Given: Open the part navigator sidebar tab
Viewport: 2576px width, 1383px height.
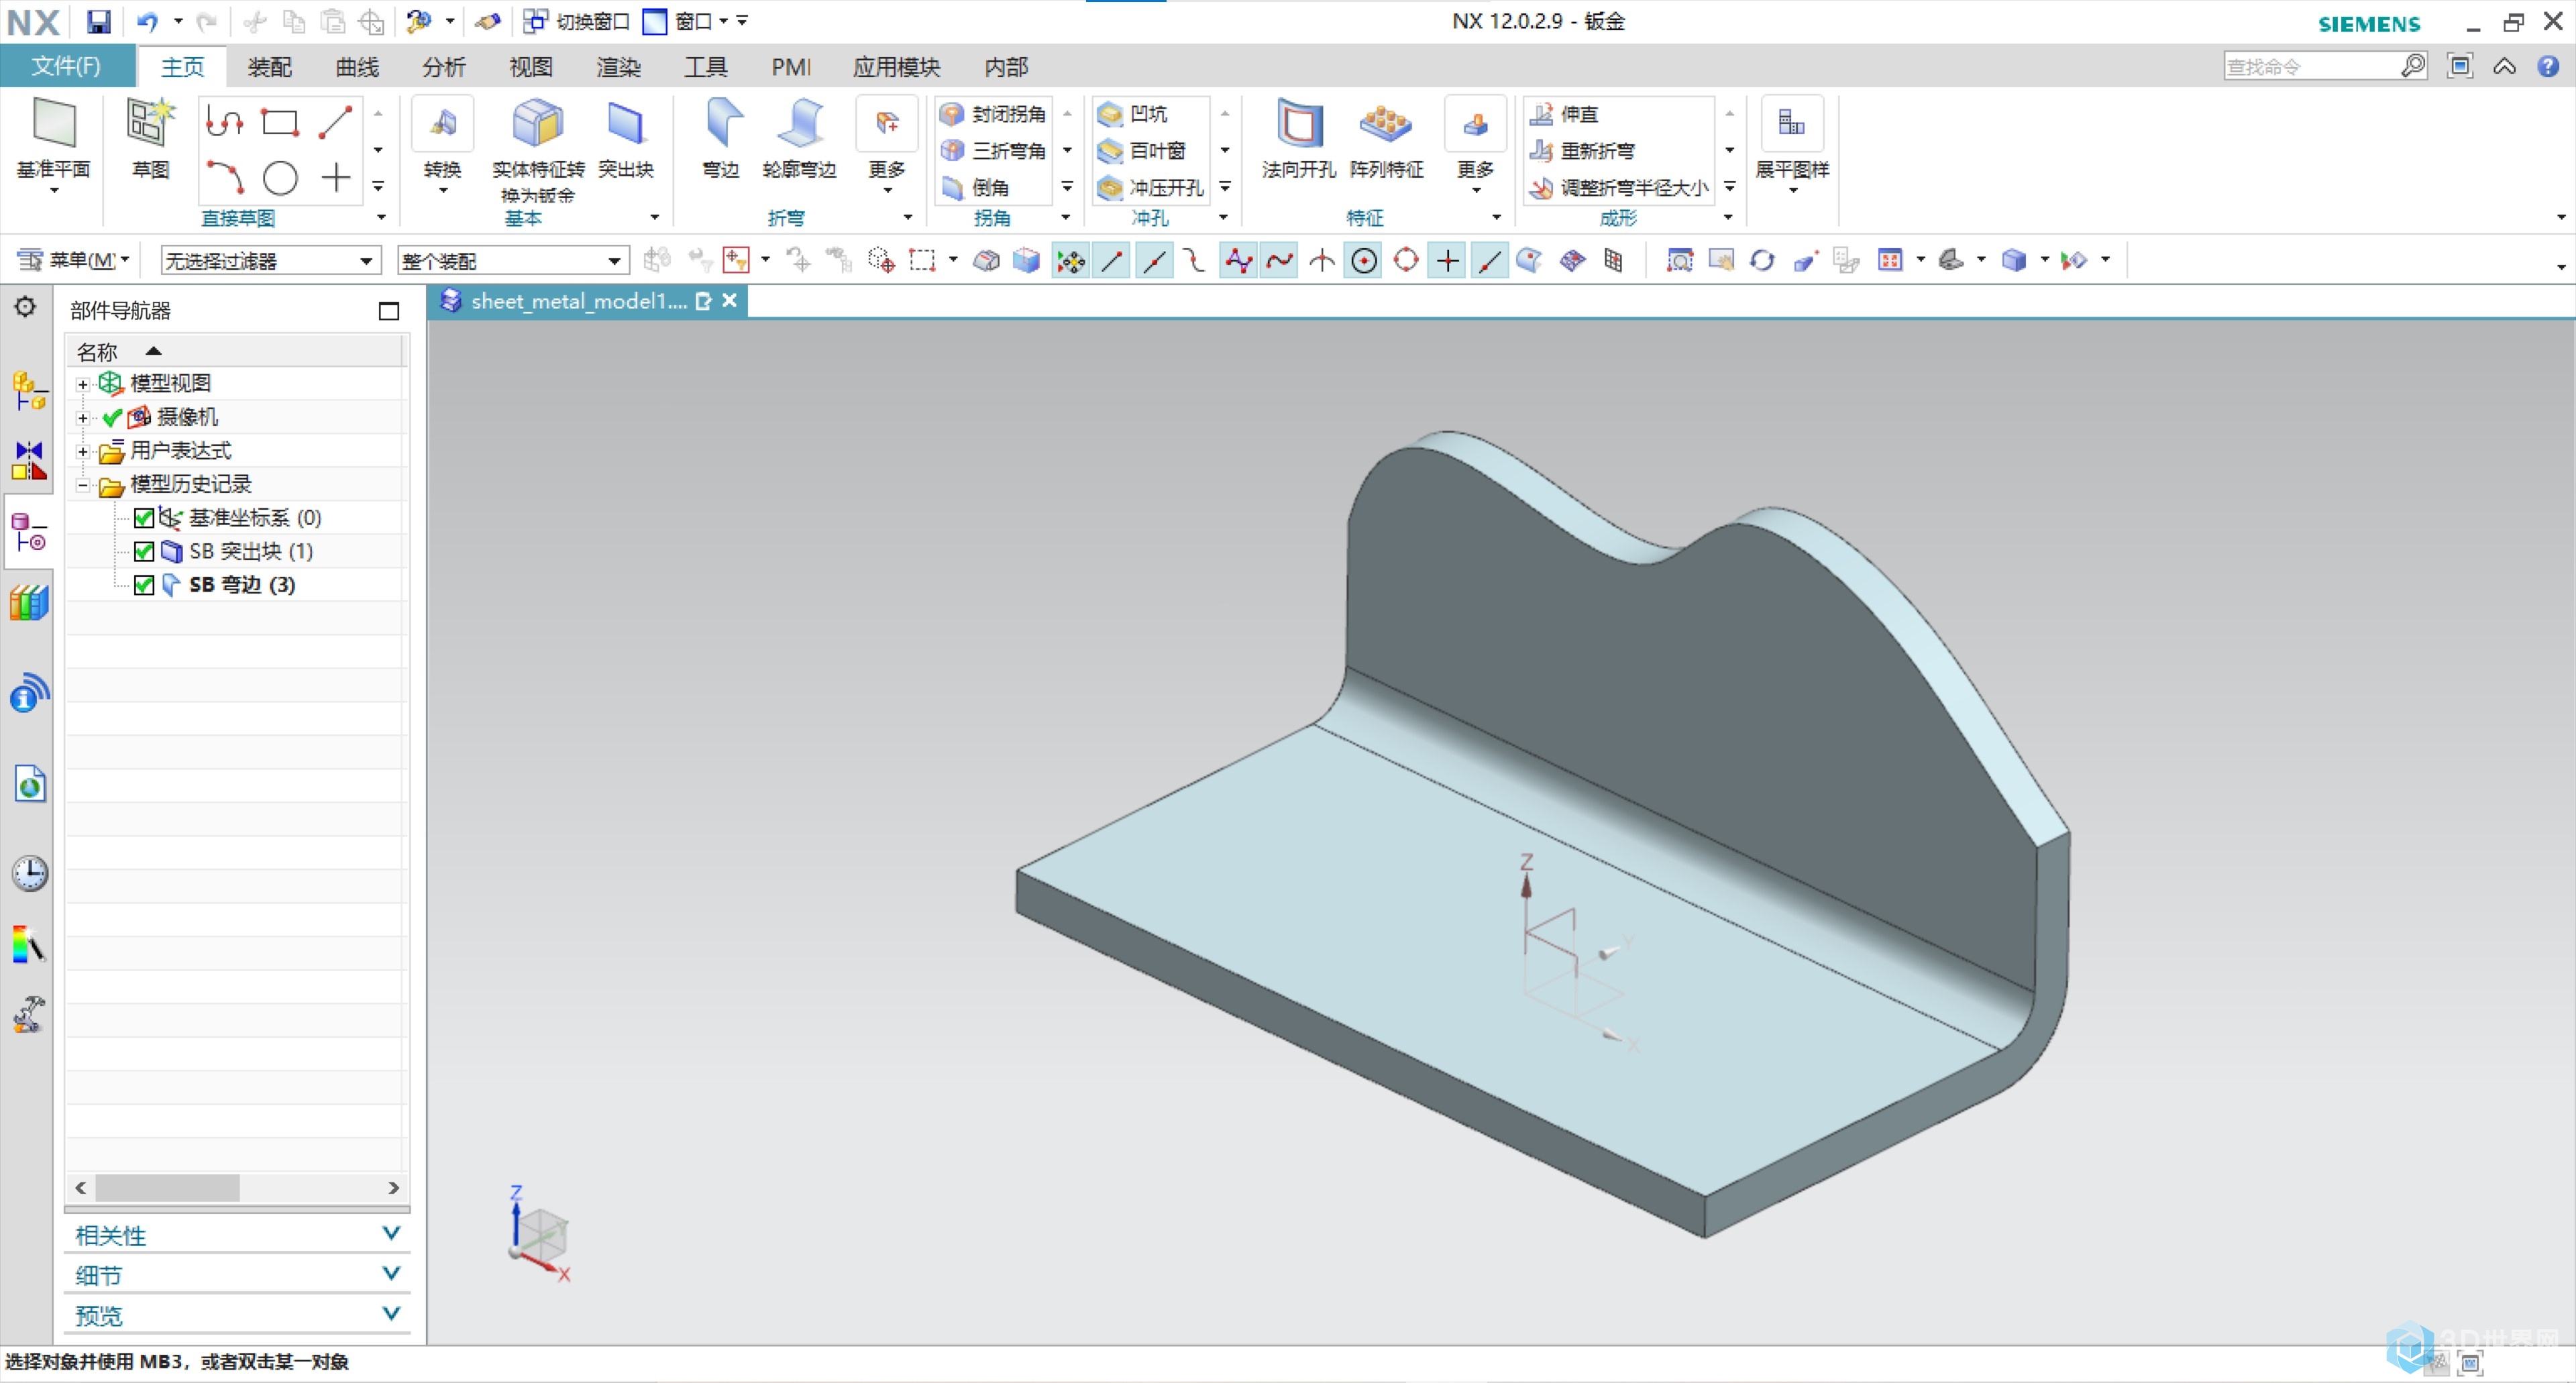Looking at the screenshot, I should (29, 531).
